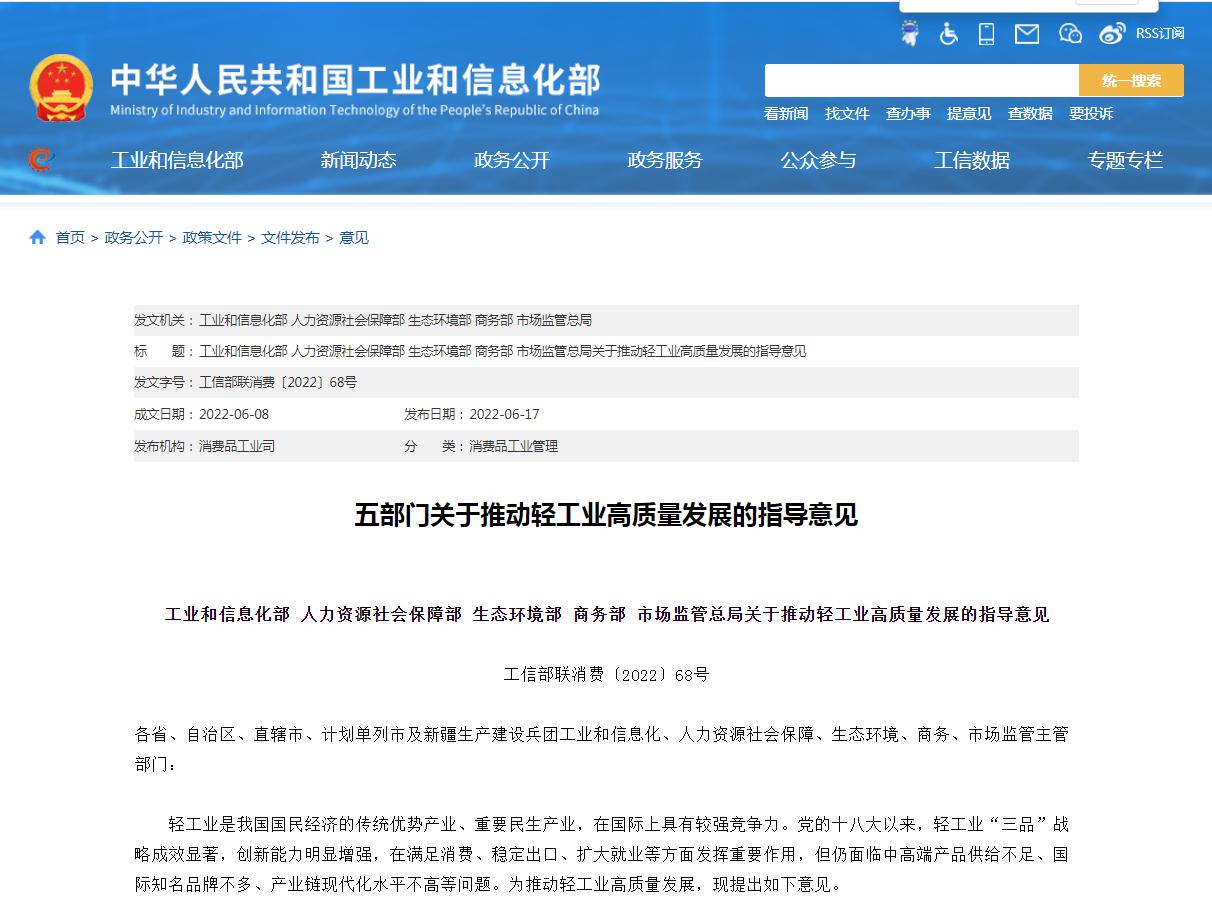
Task: Open RSS订阅 link
Action: point(1160,34)
